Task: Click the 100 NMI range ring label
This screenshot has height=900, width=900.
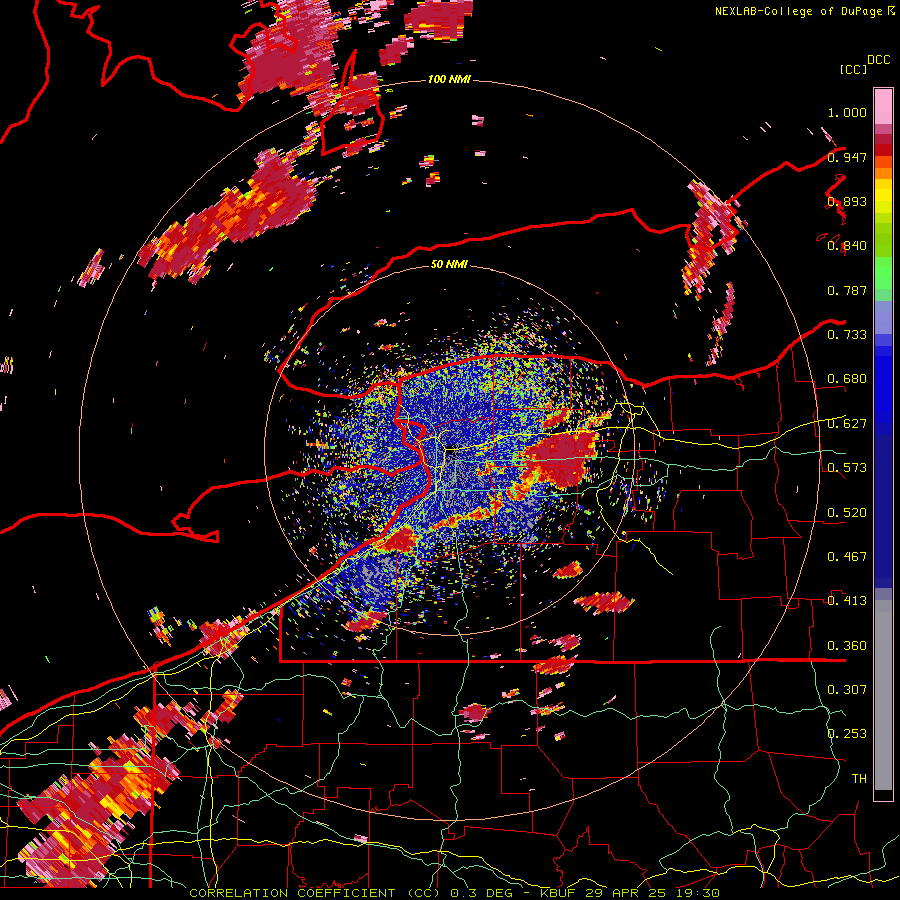Action: coord(449,79)
